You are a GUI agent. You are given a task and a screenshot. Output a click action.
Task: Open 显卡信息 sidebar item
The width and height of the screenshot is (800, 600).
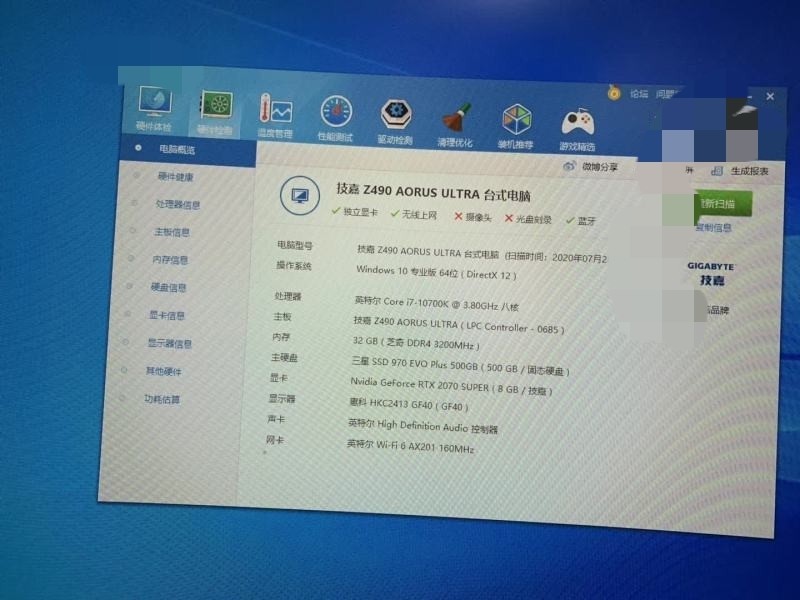(166, 315)
